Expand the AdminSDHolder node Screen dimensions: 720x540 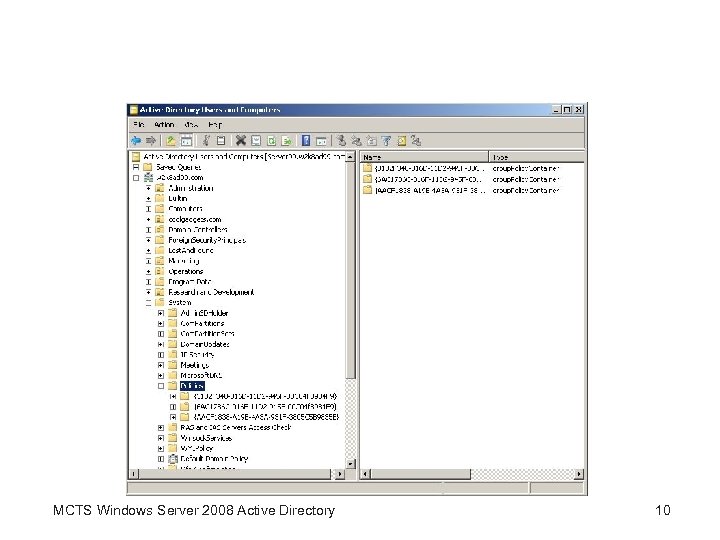pos(161,313)
